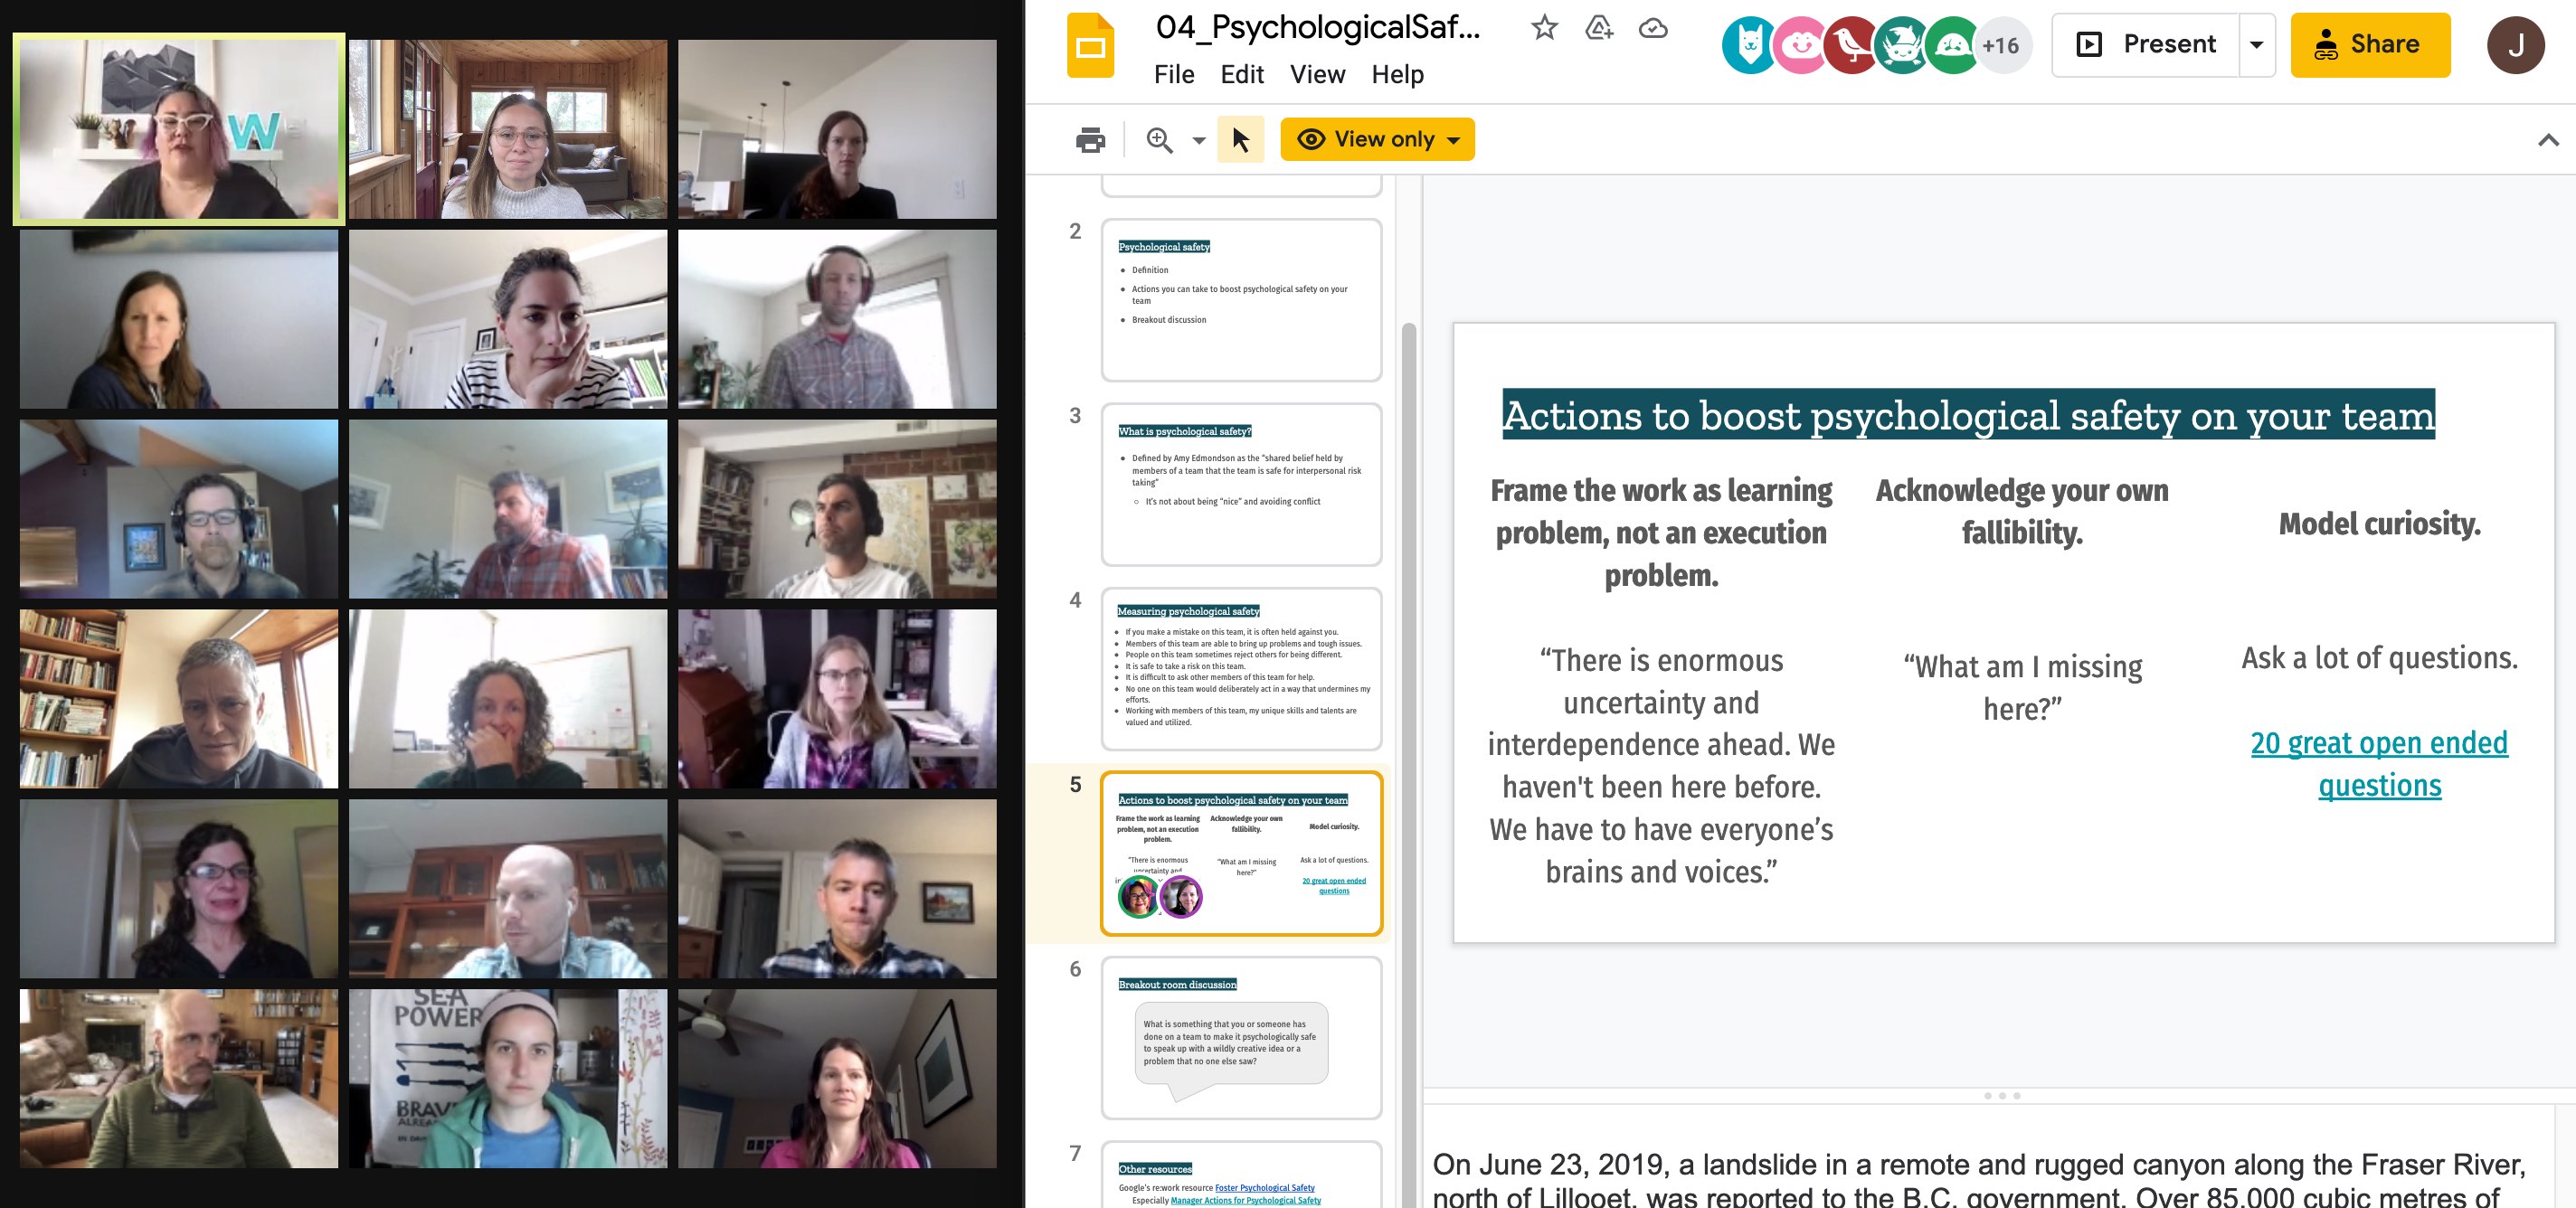Click the print icon
Image resolution: width=2576 pixels, height=1208 pixels.
click(x=1090, y=139)
